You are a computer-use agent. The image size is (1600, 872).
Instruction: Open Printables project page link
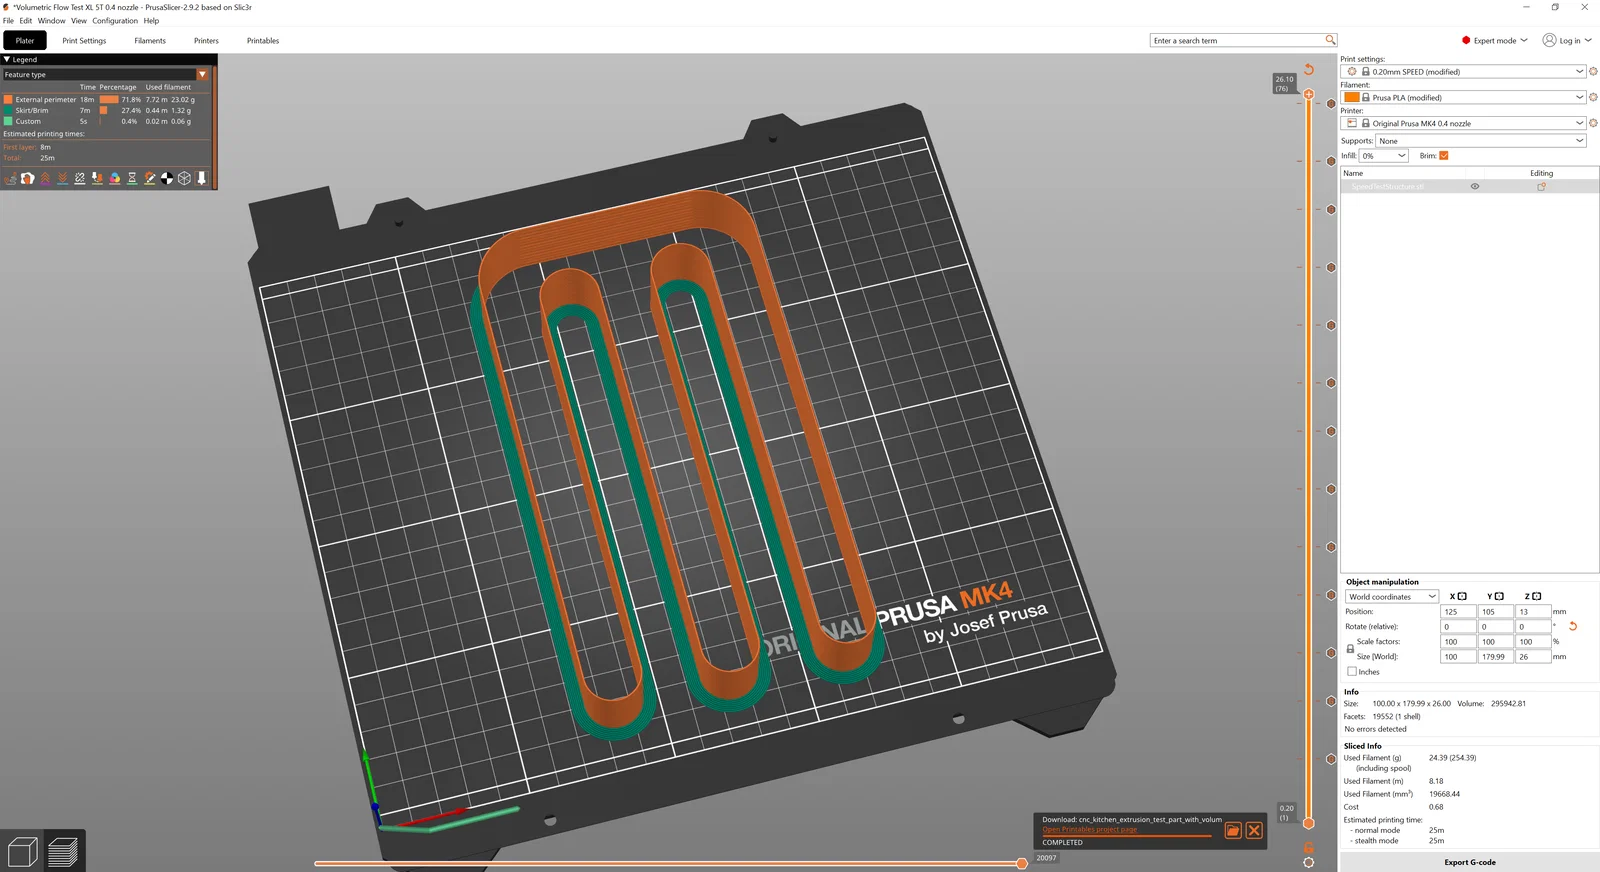pyautogui.click(x=1089, y=830)
